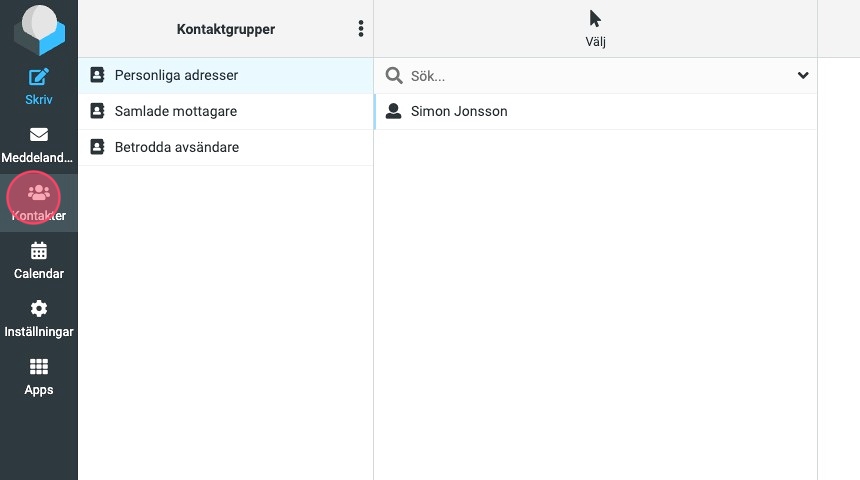Viewport: 860px width, 480px height.
Task: Open the Kontaktgrupper three-dot menu
Action: click(x=361, y=29)
